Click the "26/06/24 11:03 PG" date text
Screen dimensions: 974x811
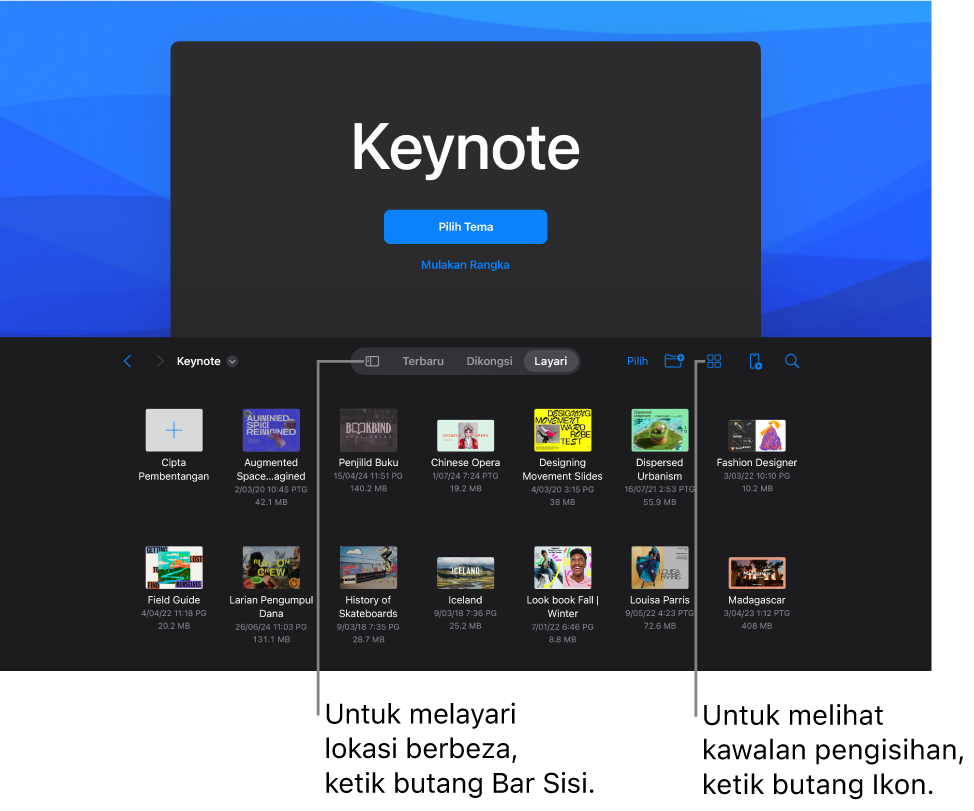(x=271, y=627)
